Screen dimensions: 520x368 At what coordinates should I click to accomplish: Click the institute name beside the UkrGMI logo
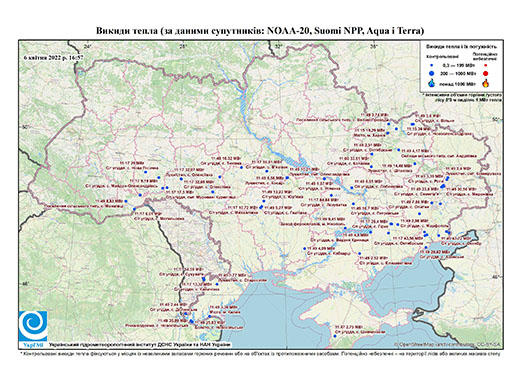[x=140, y=344]
